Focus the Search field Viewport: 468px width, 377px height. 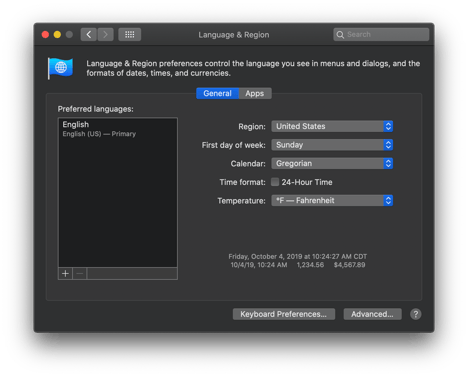click(x=381, y=35)
